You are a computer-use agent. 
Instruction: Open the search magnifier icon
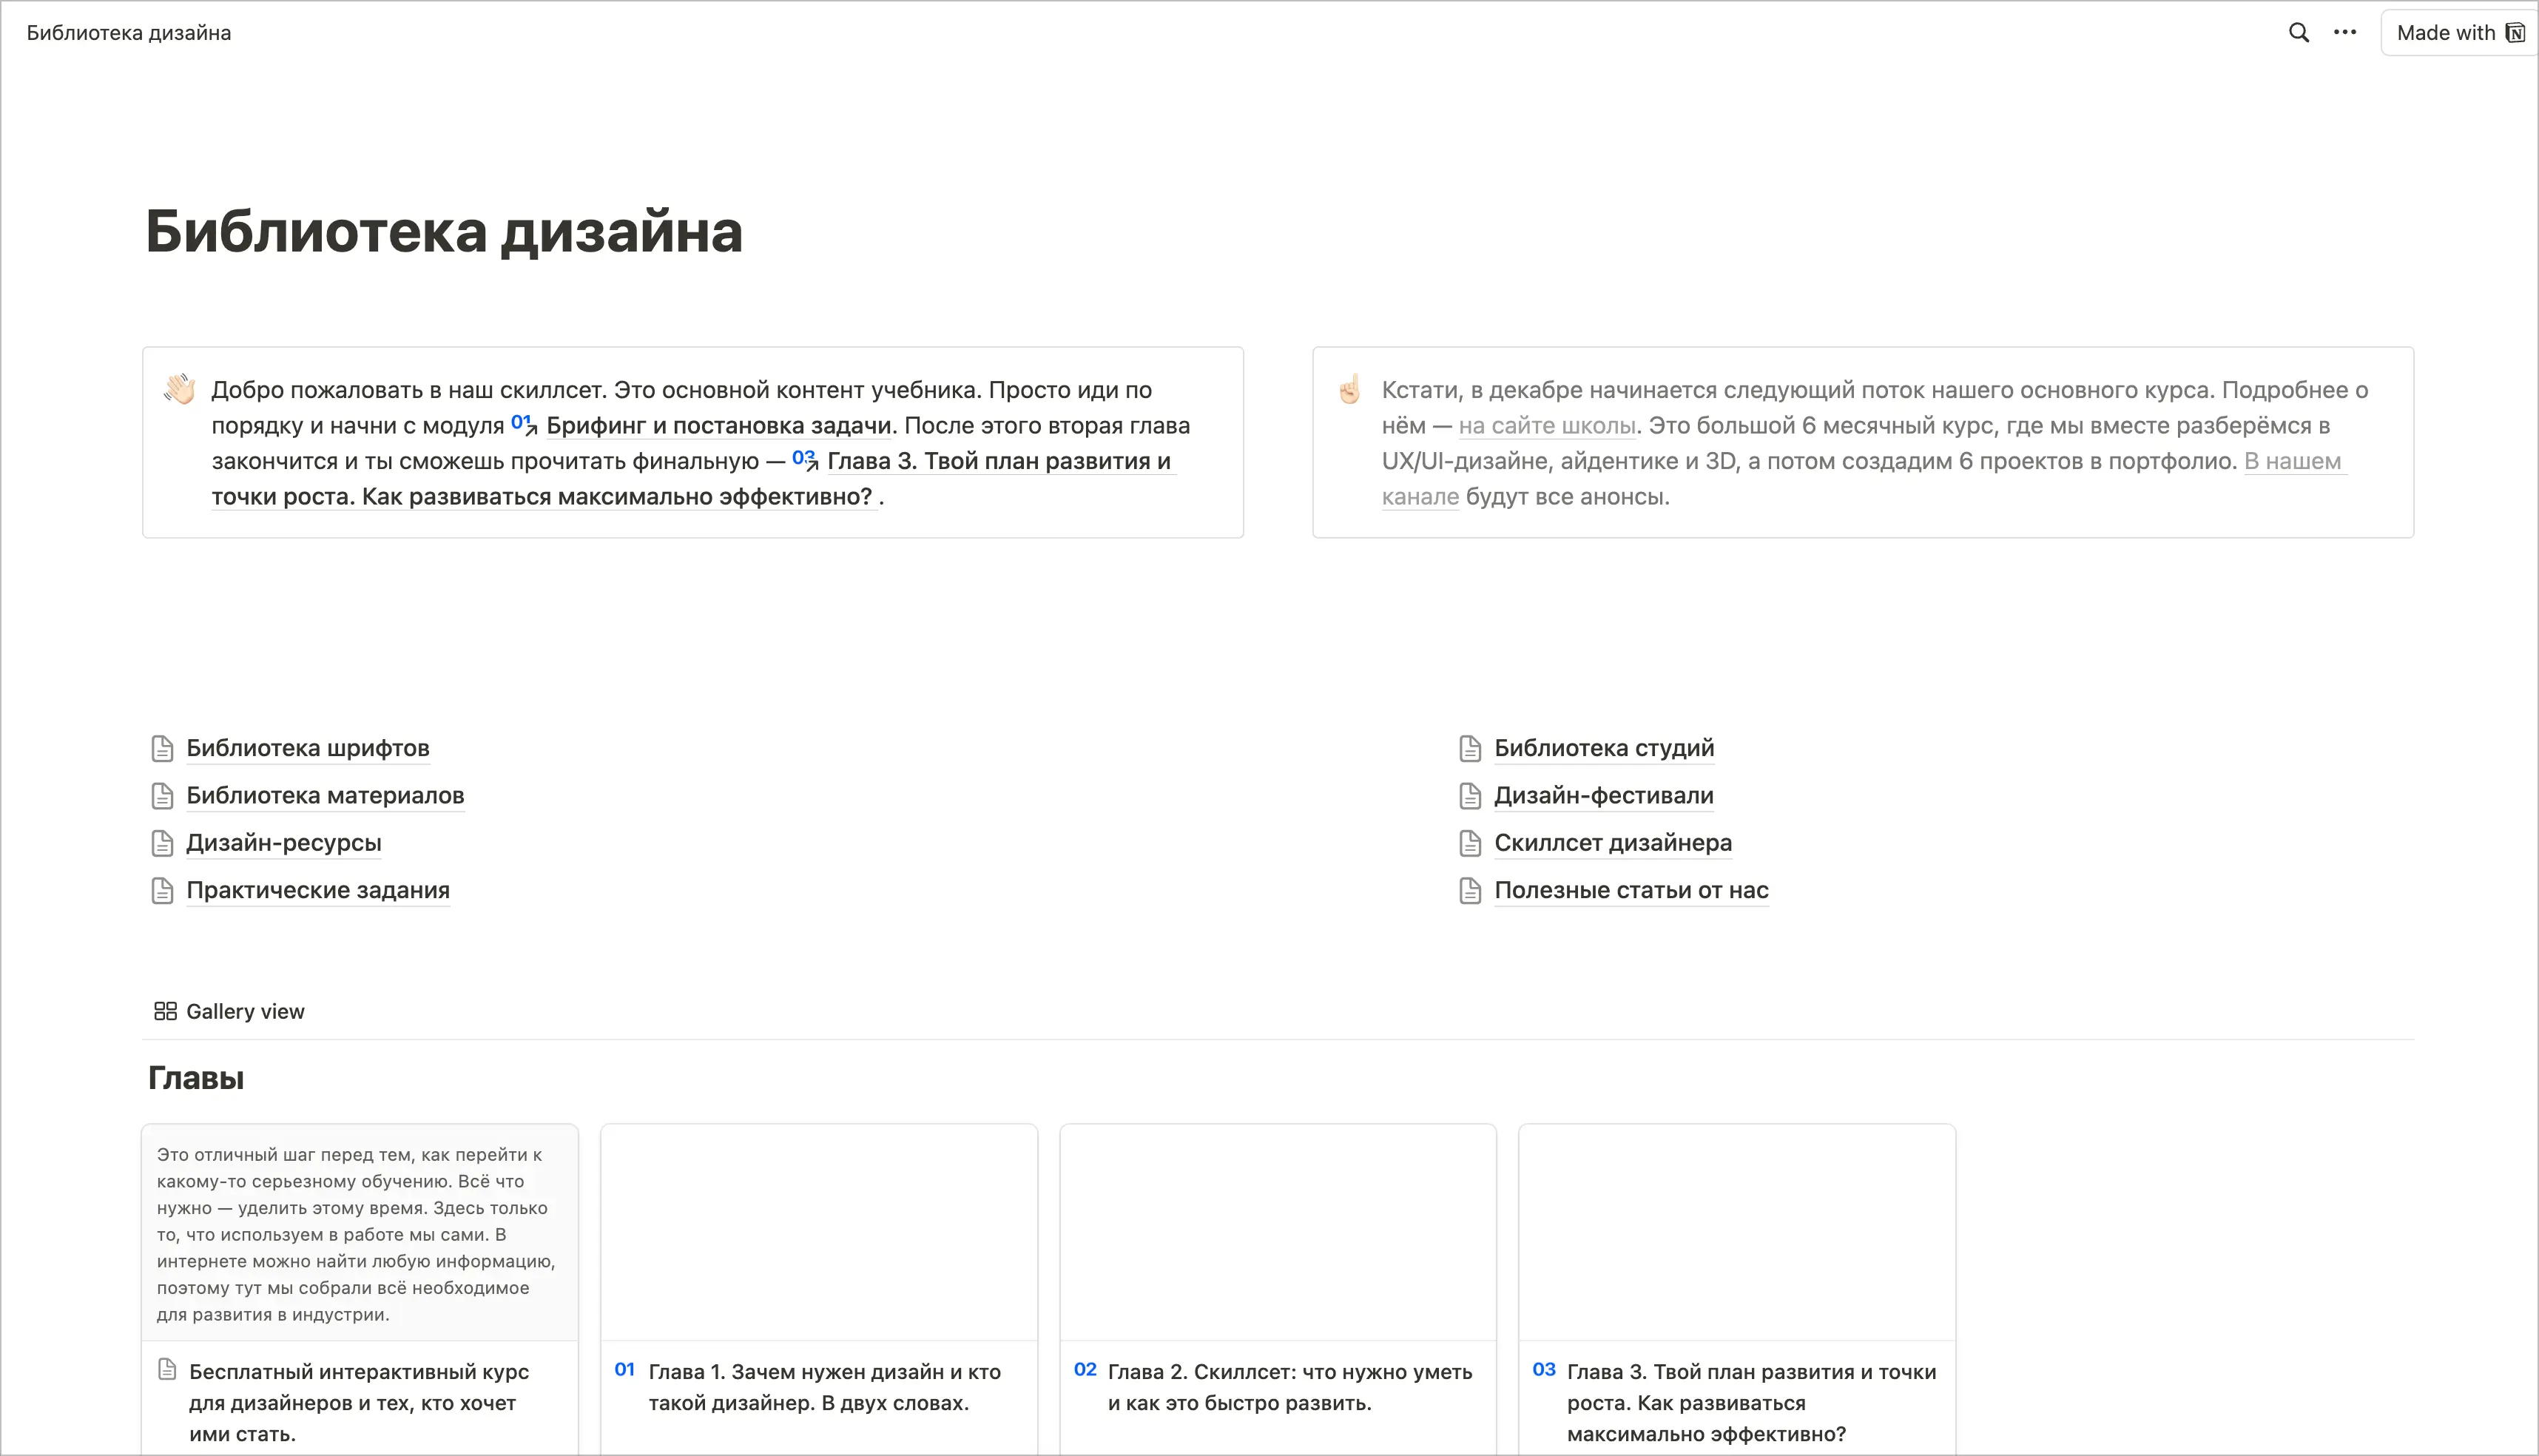point(2299,33)
